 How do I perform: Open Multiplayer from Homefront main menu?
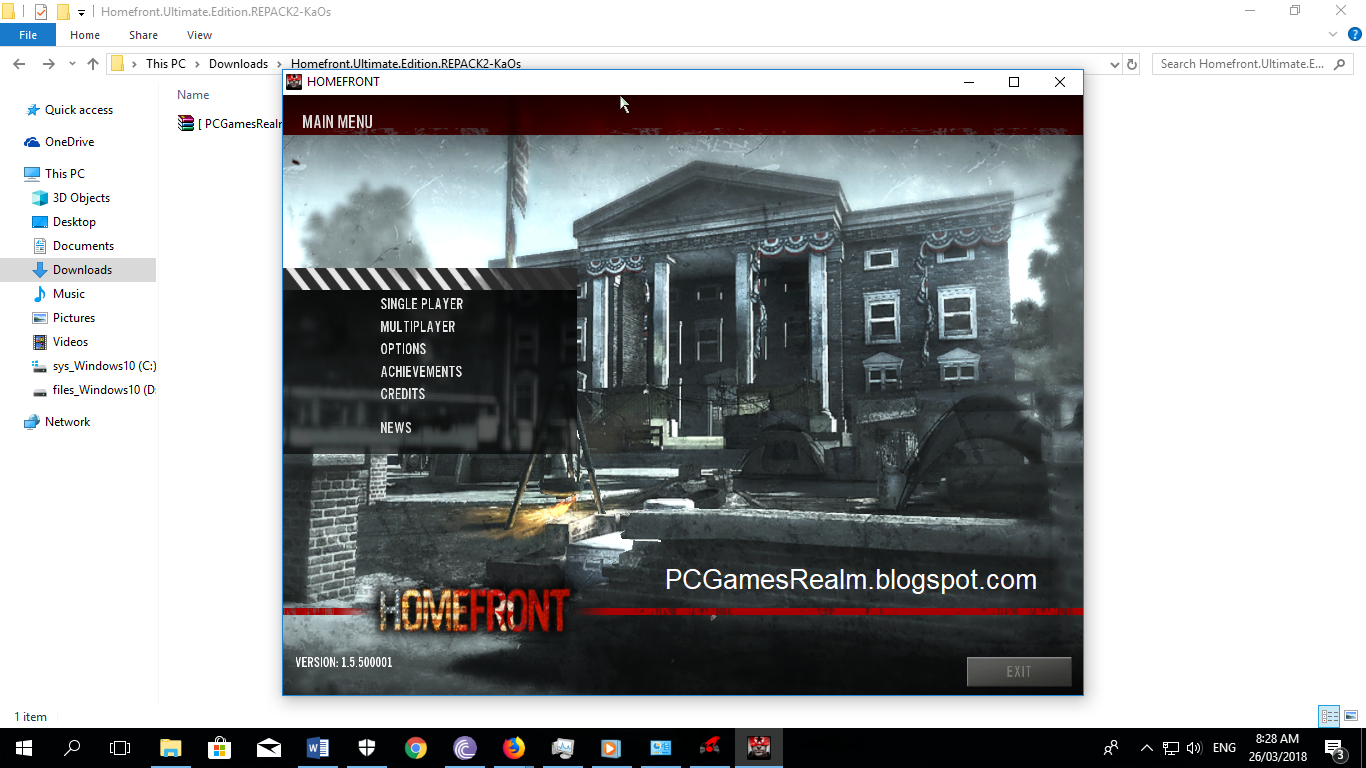tap(418, 327)
